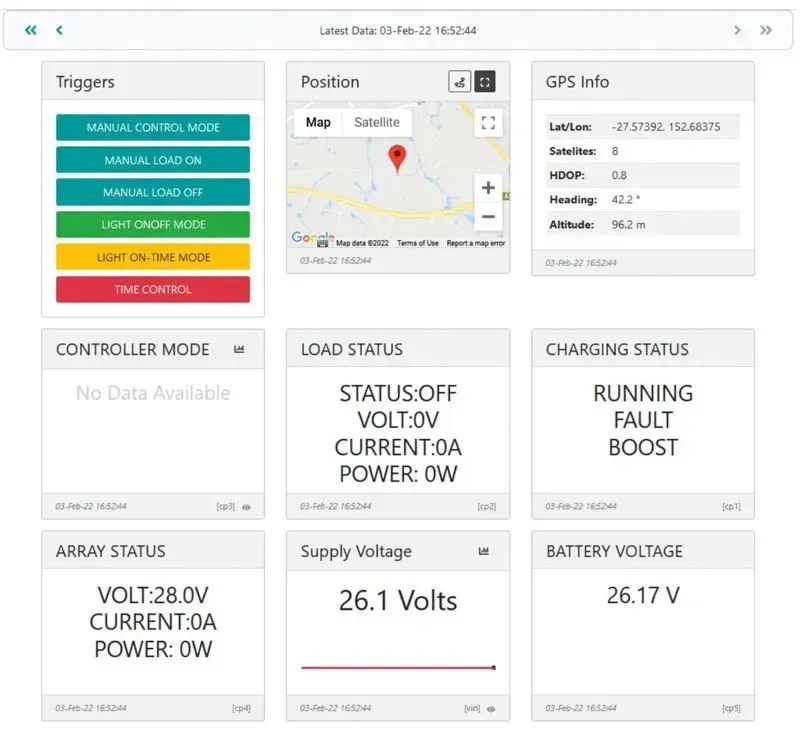Activate LIGHT ON-TIME MODE button
The width and height of the screenshot is (800, 733).
coord(153,257)
